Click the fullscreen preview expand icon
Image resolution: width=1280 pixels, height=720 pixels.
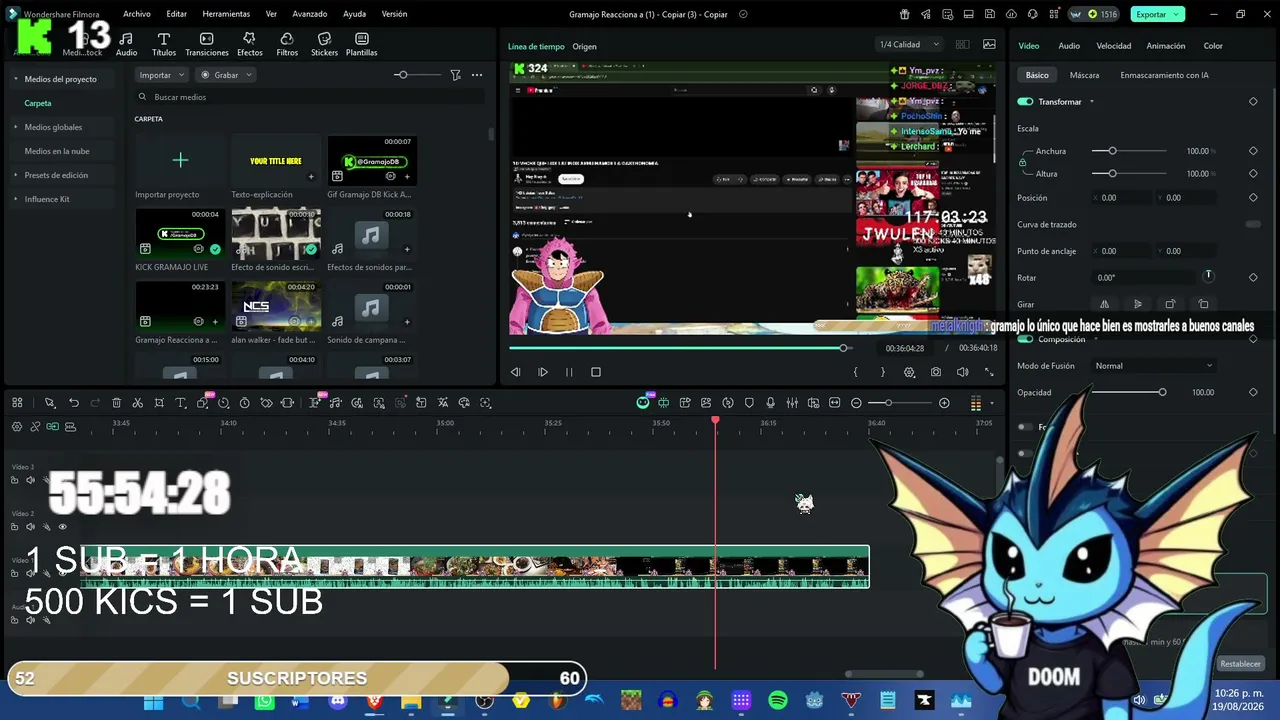pyautogui.click(x=989, y=372)
